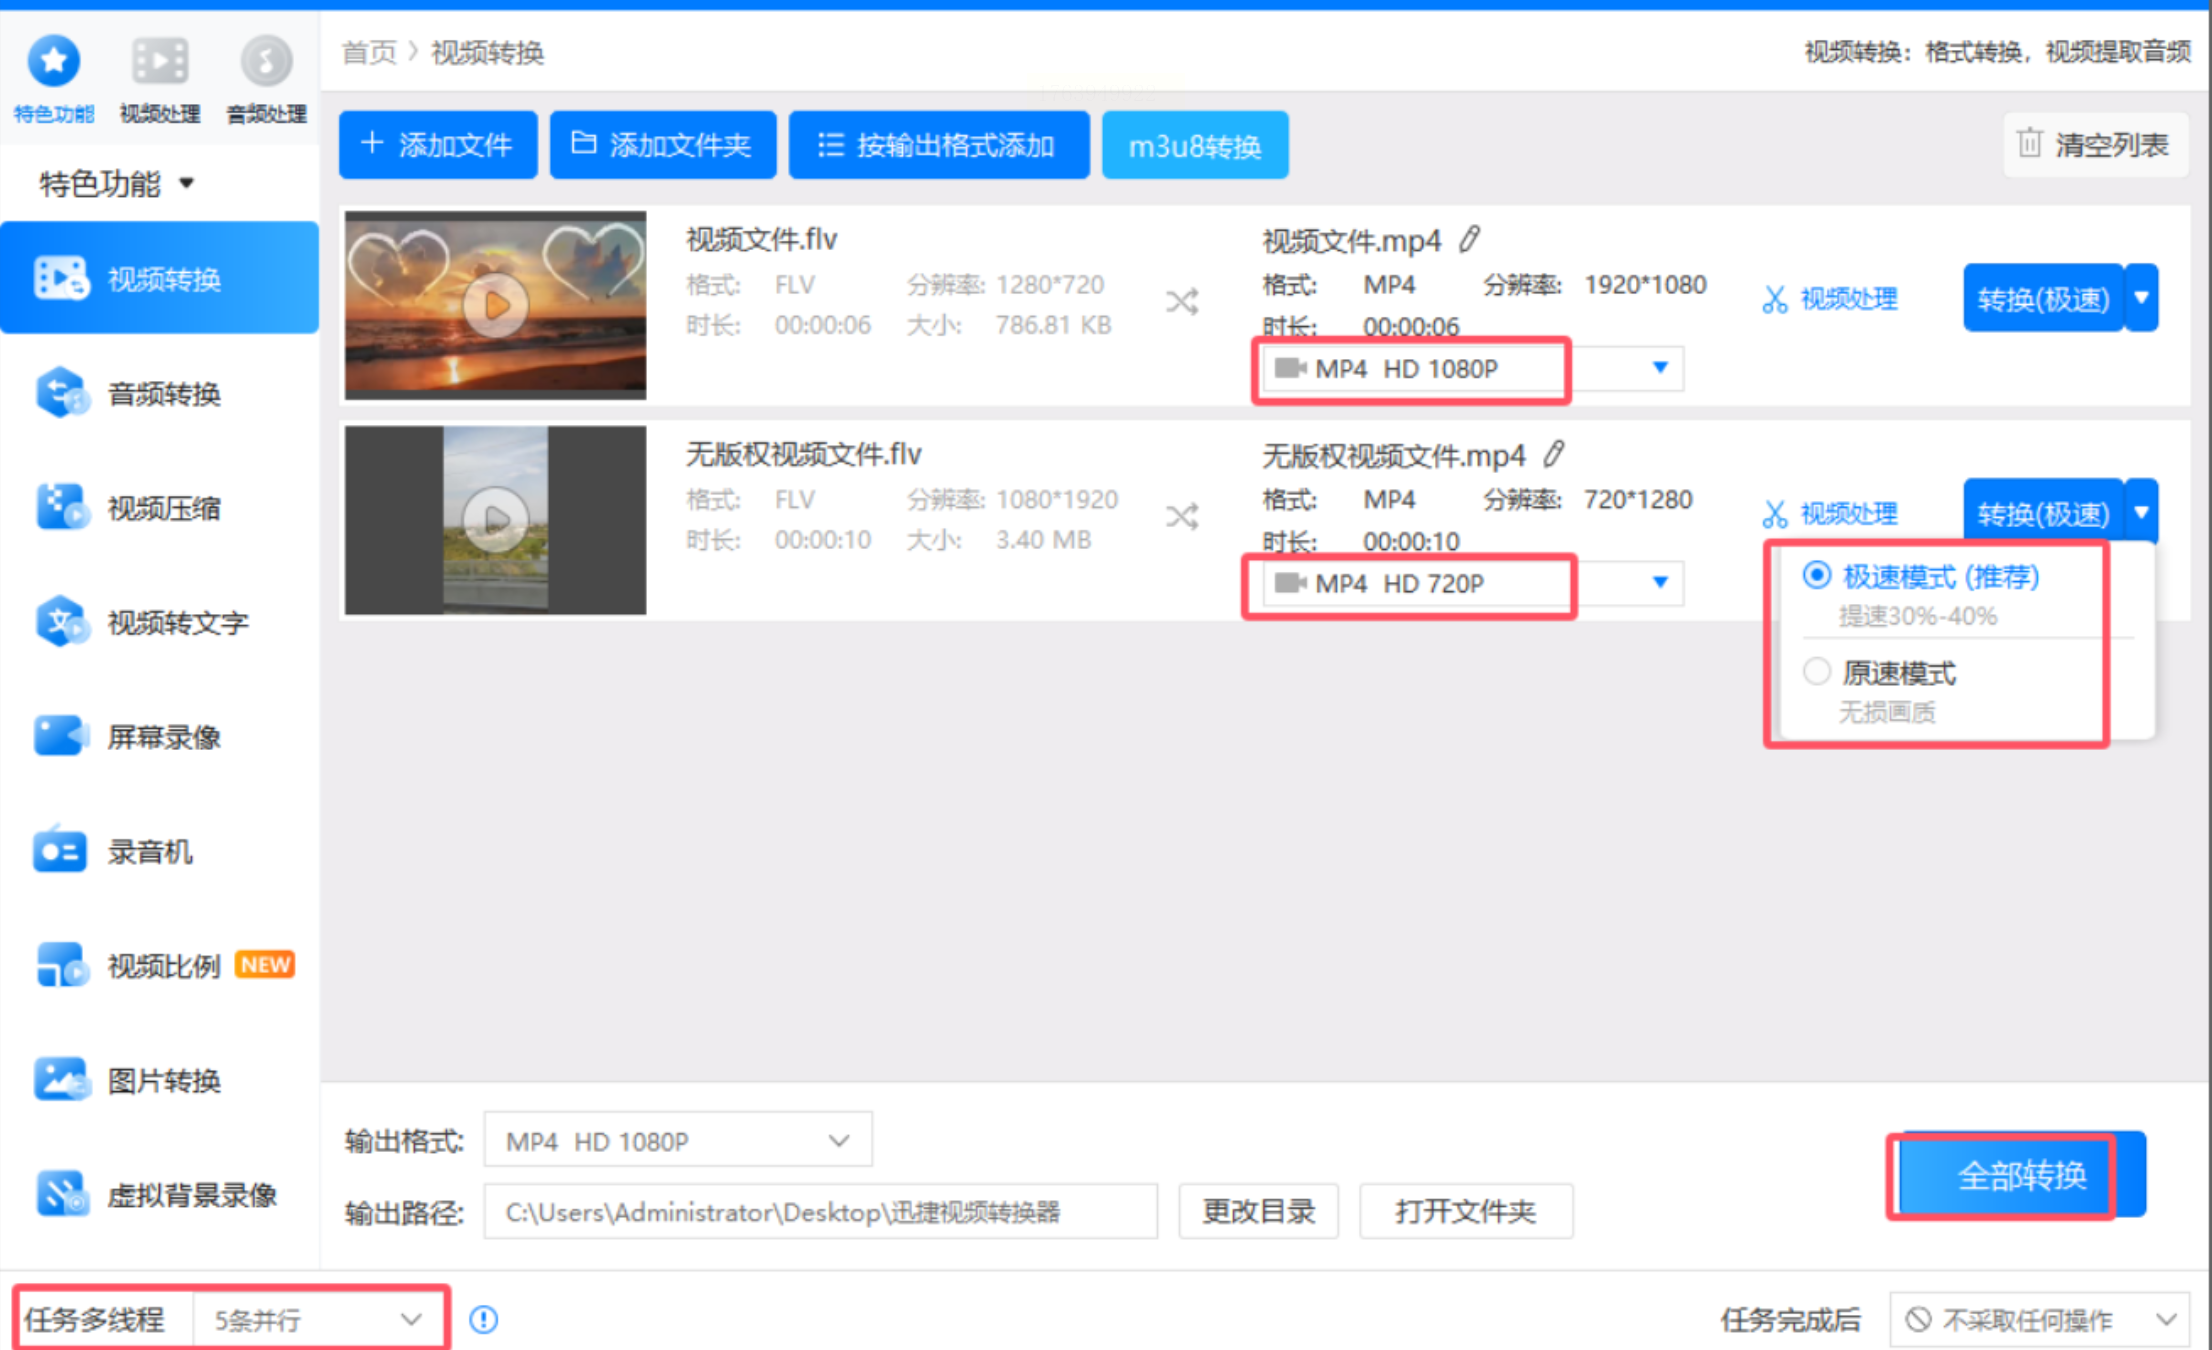This screenshot has width=2212, height=1350.
Task: Select 极速模式 (推荐) radio option
Action: [x=1816, y=576]
